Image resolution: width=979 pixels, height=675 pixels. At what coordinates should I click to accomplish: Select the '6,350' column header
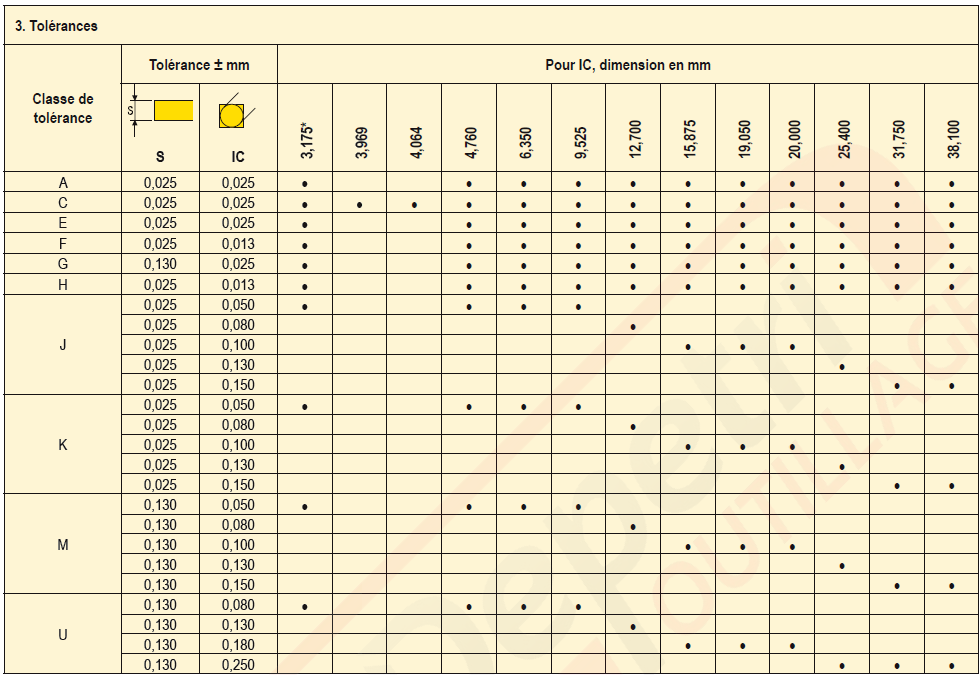pyautogui.click(x=526, y=143)
